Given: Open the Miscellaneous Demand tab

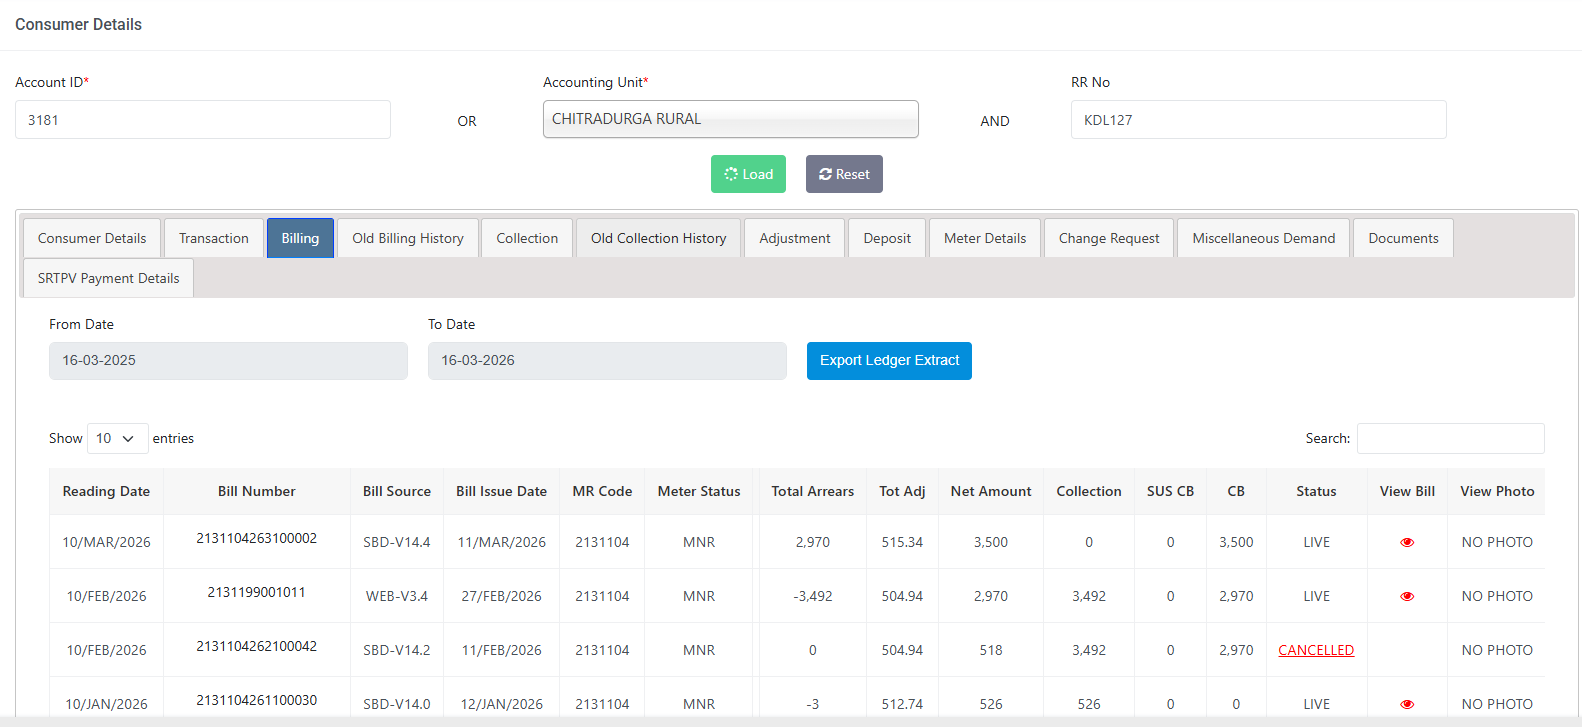Looking at the screenshot, I should pos(1263,238).
